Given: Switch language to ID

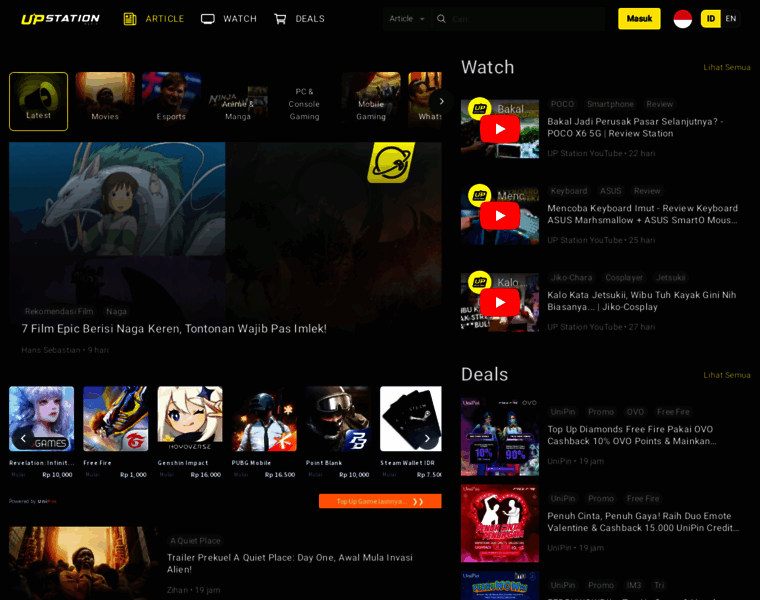Looking at the screenshot, I should (711, 19).
